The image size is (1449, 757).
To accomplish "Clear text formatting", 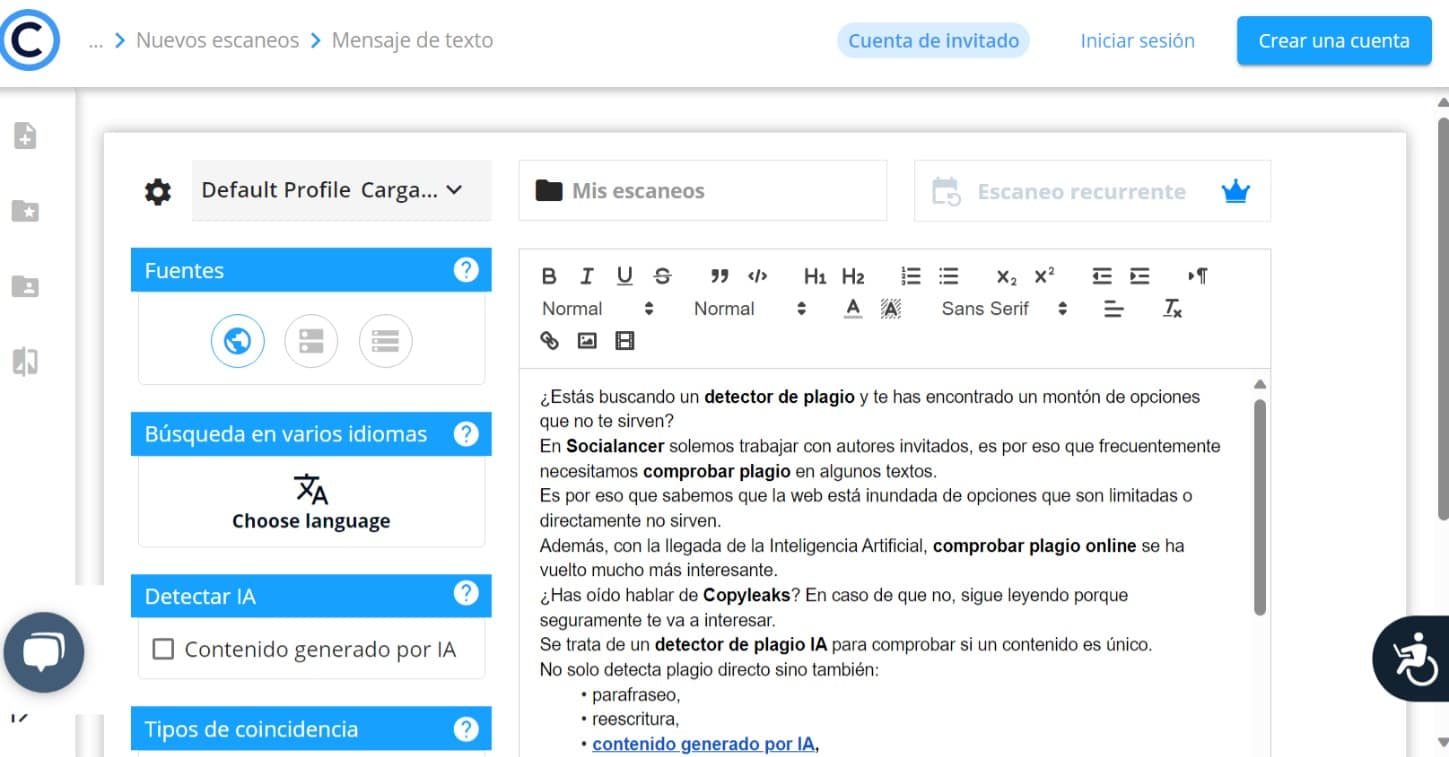I will coord(1173,309).
